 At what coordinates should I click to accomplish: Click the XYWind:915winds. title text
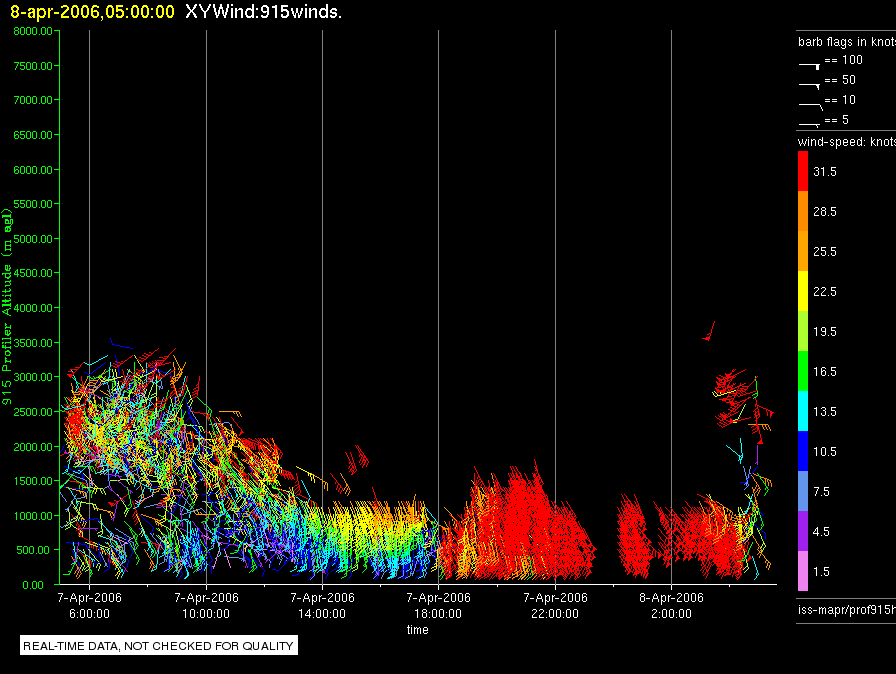263,11
